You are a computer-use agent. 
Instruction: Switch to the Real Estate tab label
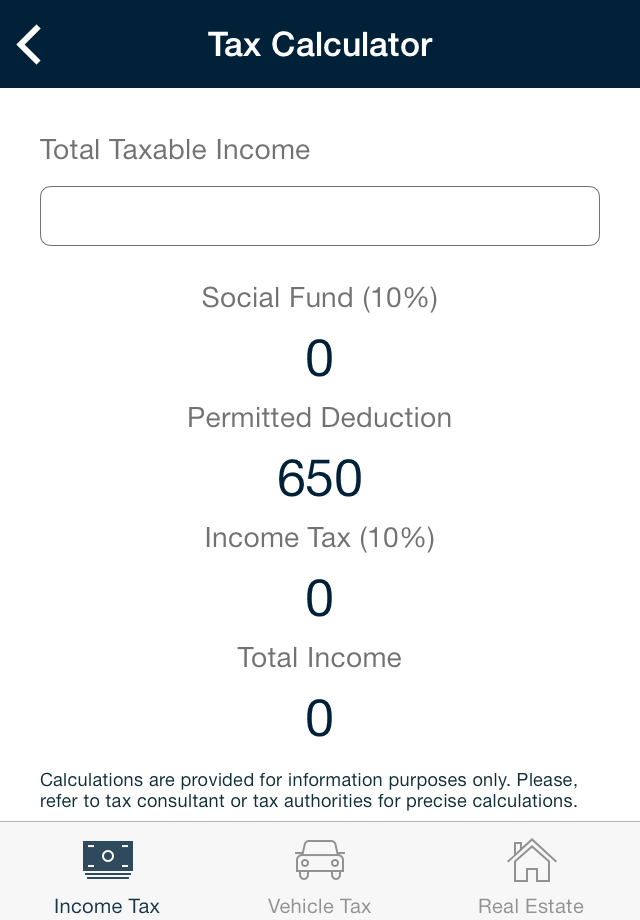531,905
